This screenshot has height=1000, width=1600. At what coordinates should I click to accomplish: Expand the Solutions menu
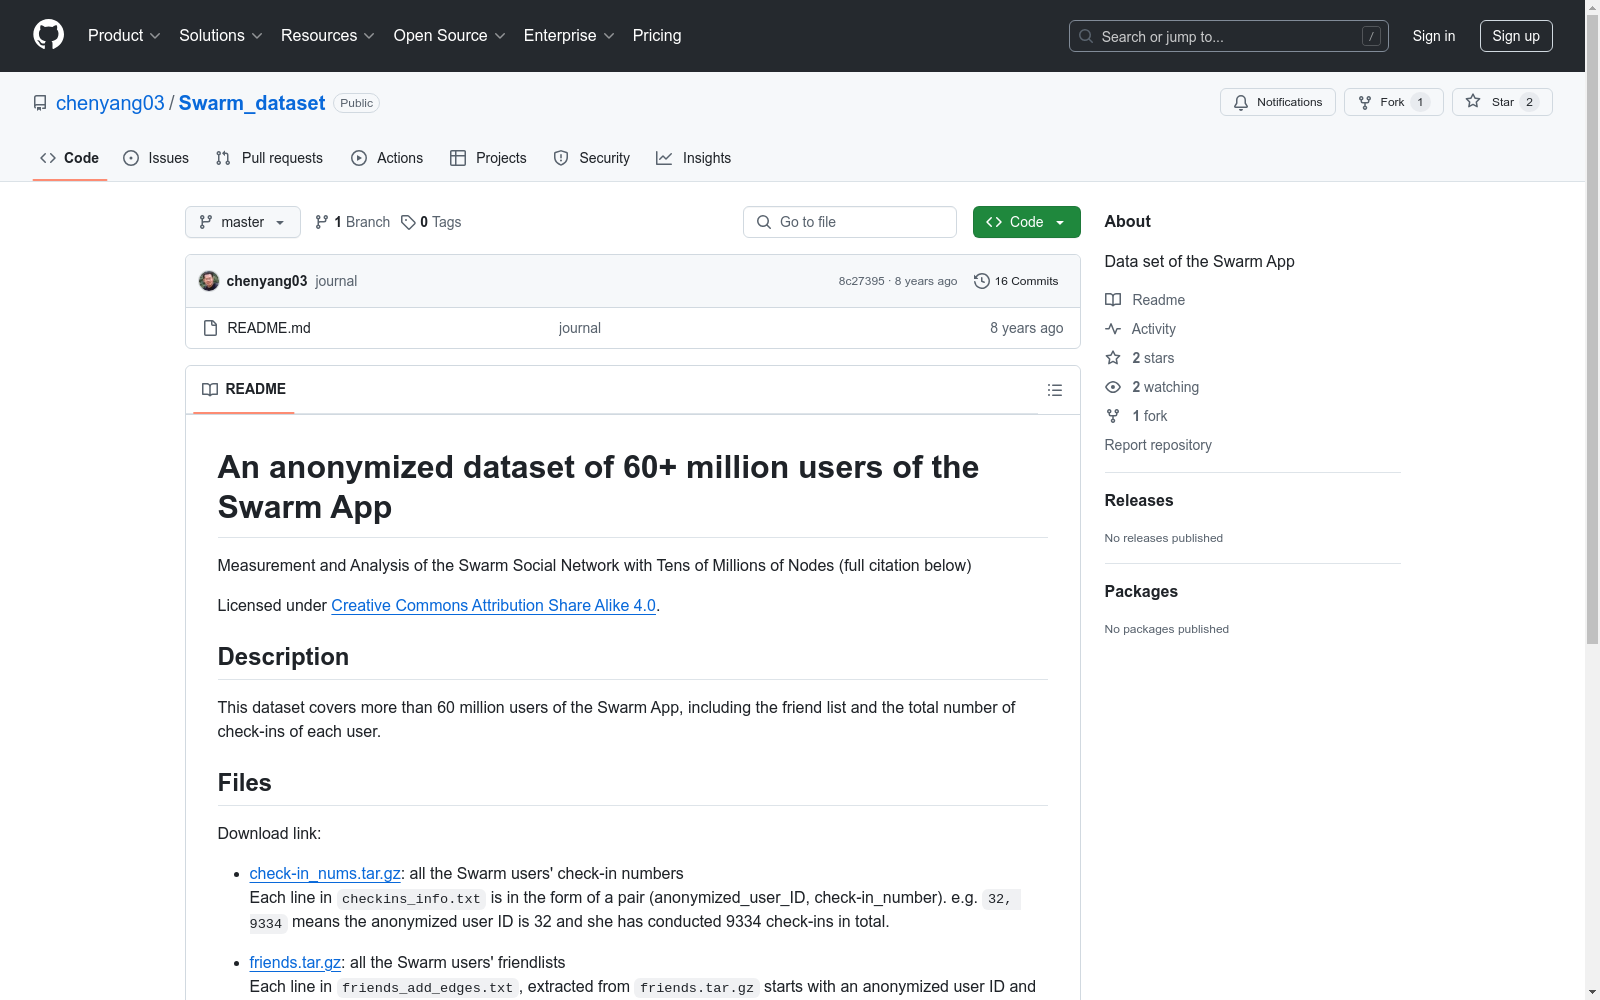220,35
